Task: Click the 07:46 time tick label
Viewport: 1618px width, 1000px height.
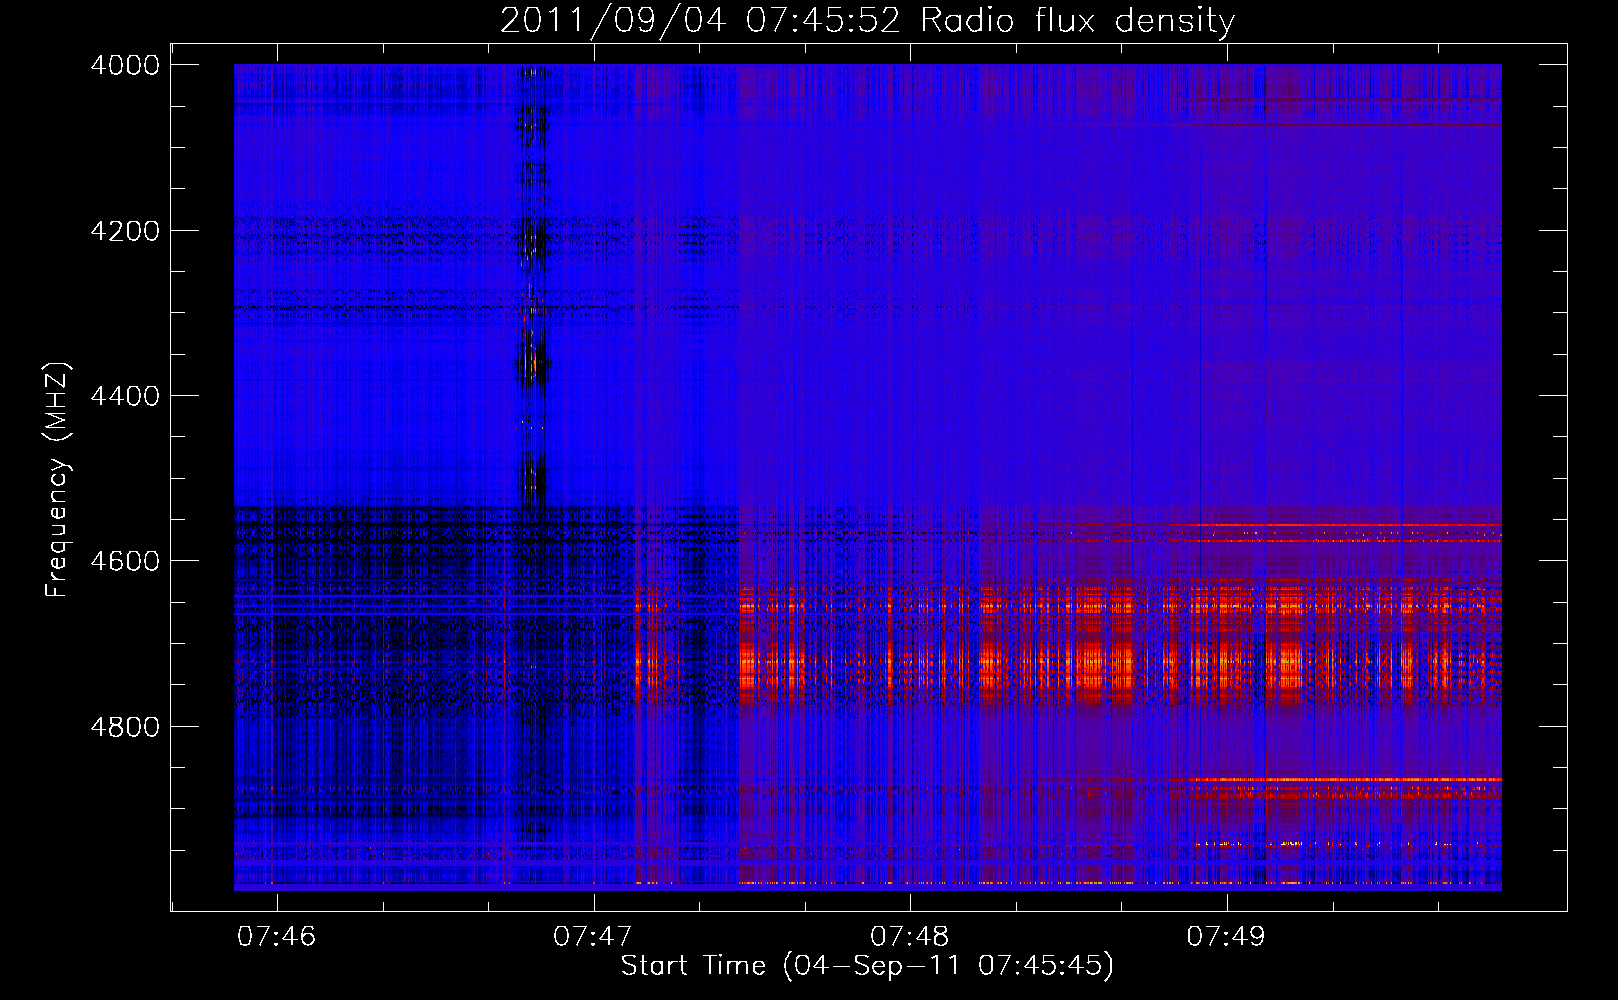Action: coord(277,937)
